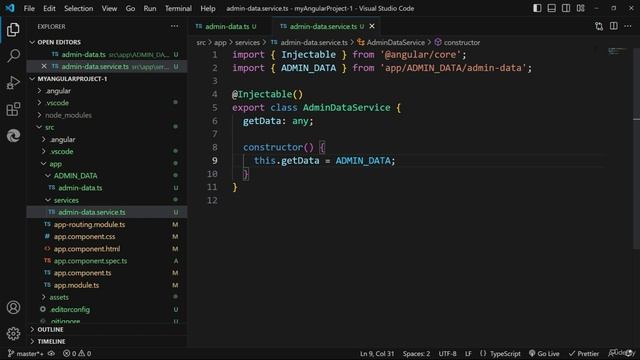Viewport: 640px width, 360px height.
Task: Click the master branch indicator
Action: pos(26,353)
